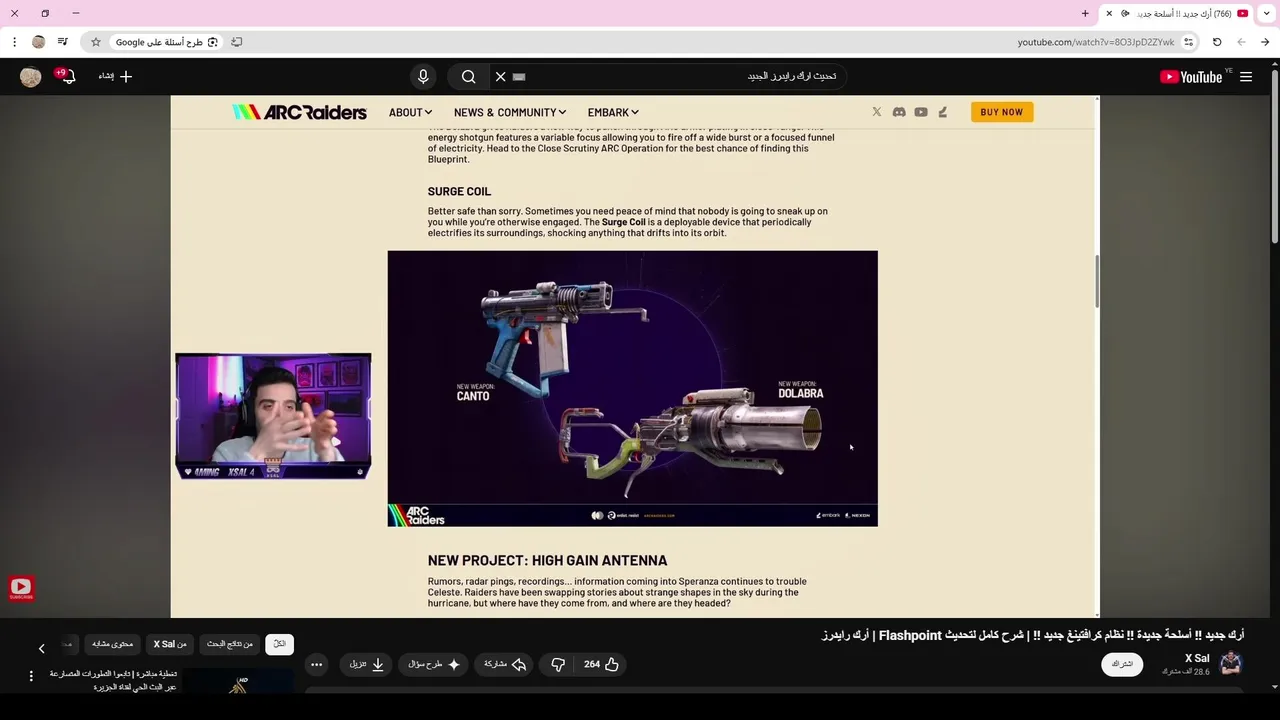
Task: Open the ARC Raiders X social icon
Action: [x=877, y=112]
